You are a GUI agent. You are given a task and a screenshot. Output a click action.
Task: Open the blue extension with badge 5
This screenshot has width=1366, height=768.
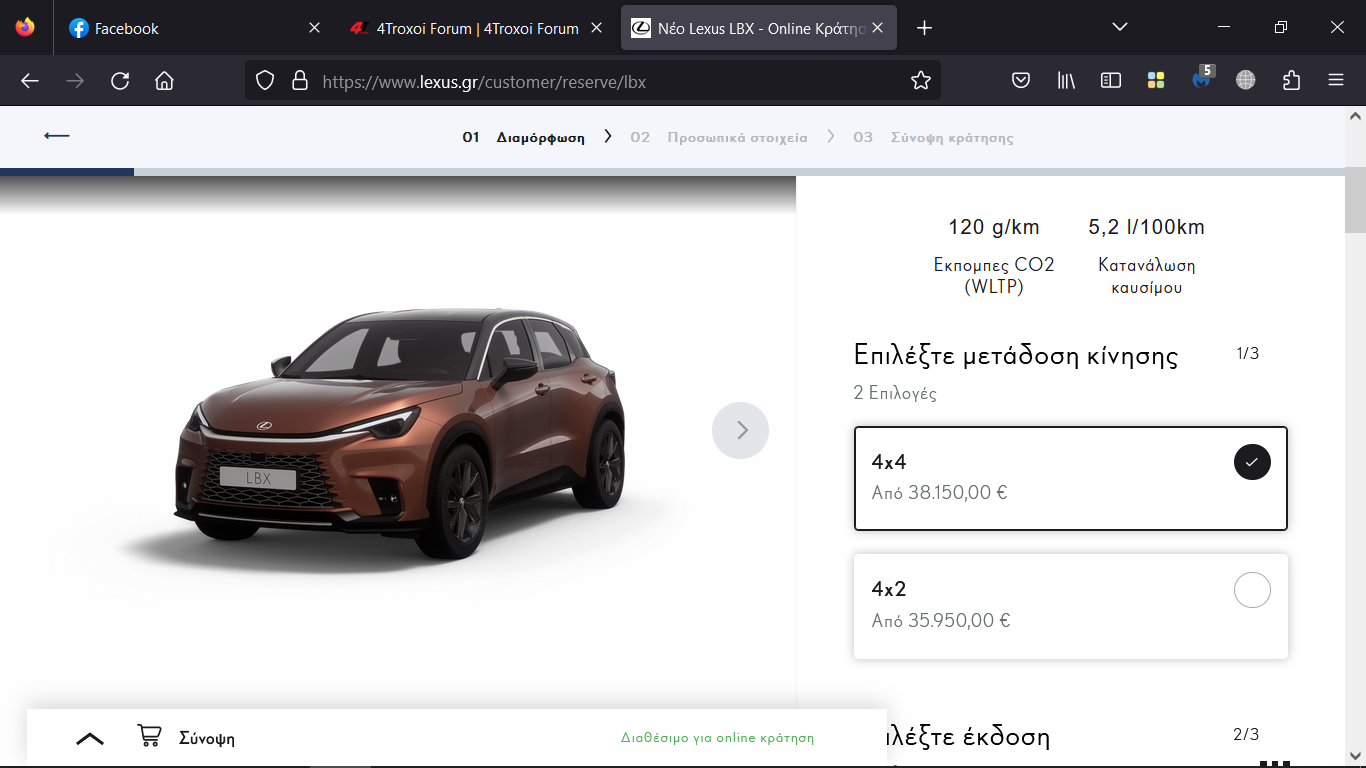point(1202,79)
